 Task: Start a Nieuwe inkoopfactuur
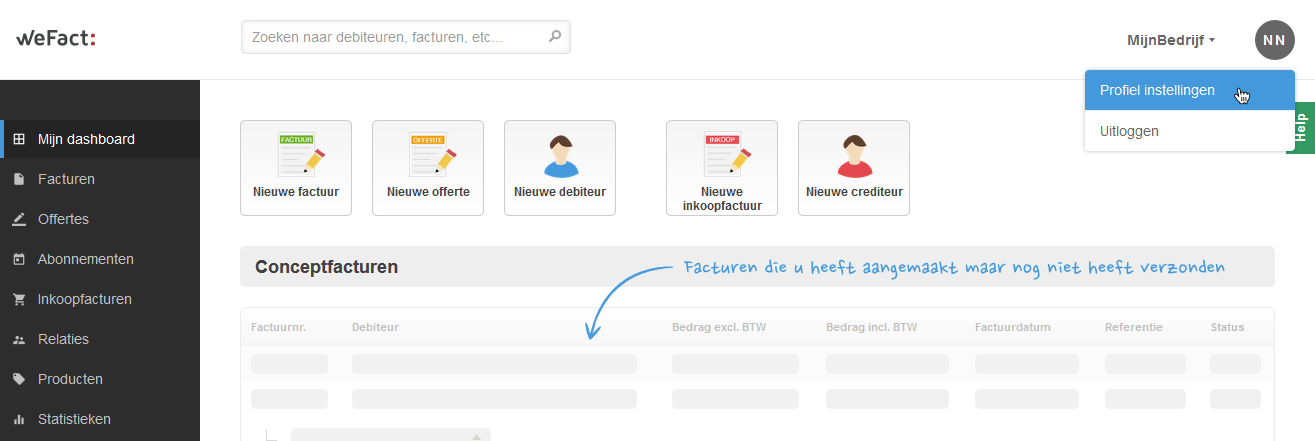click(x=722, y=167)
